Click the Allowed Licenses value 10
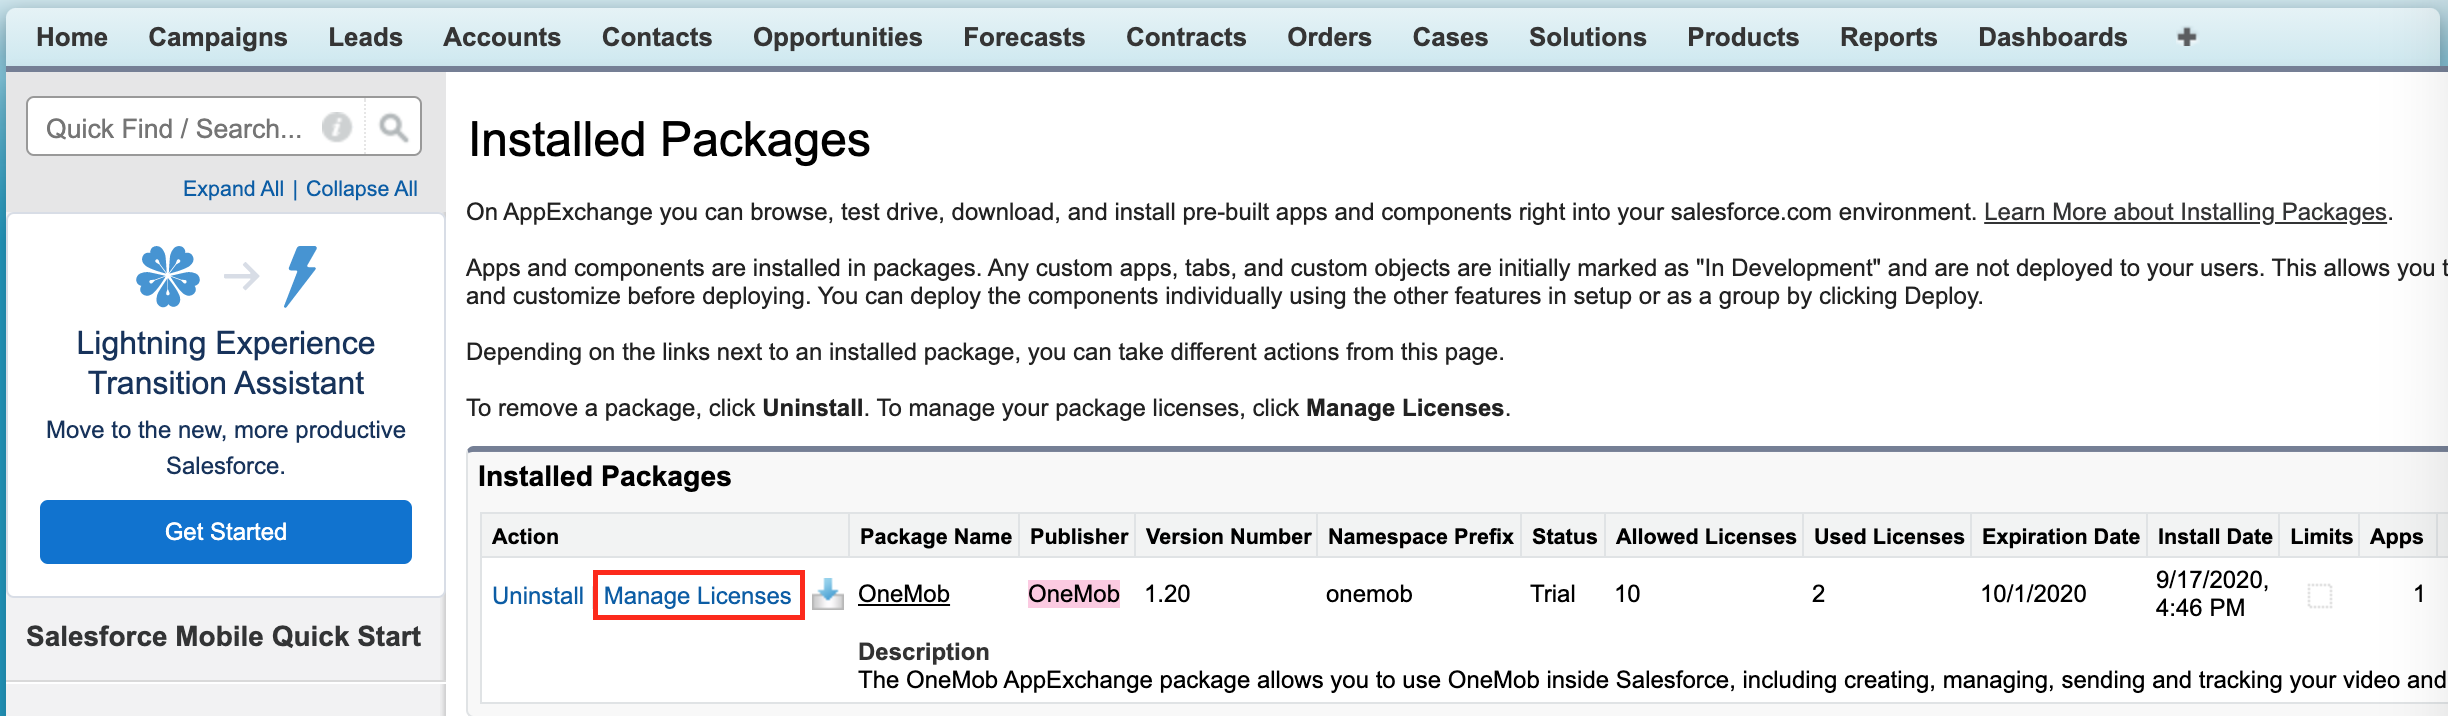The image size is (2448, 716). tap(1627, 594)
